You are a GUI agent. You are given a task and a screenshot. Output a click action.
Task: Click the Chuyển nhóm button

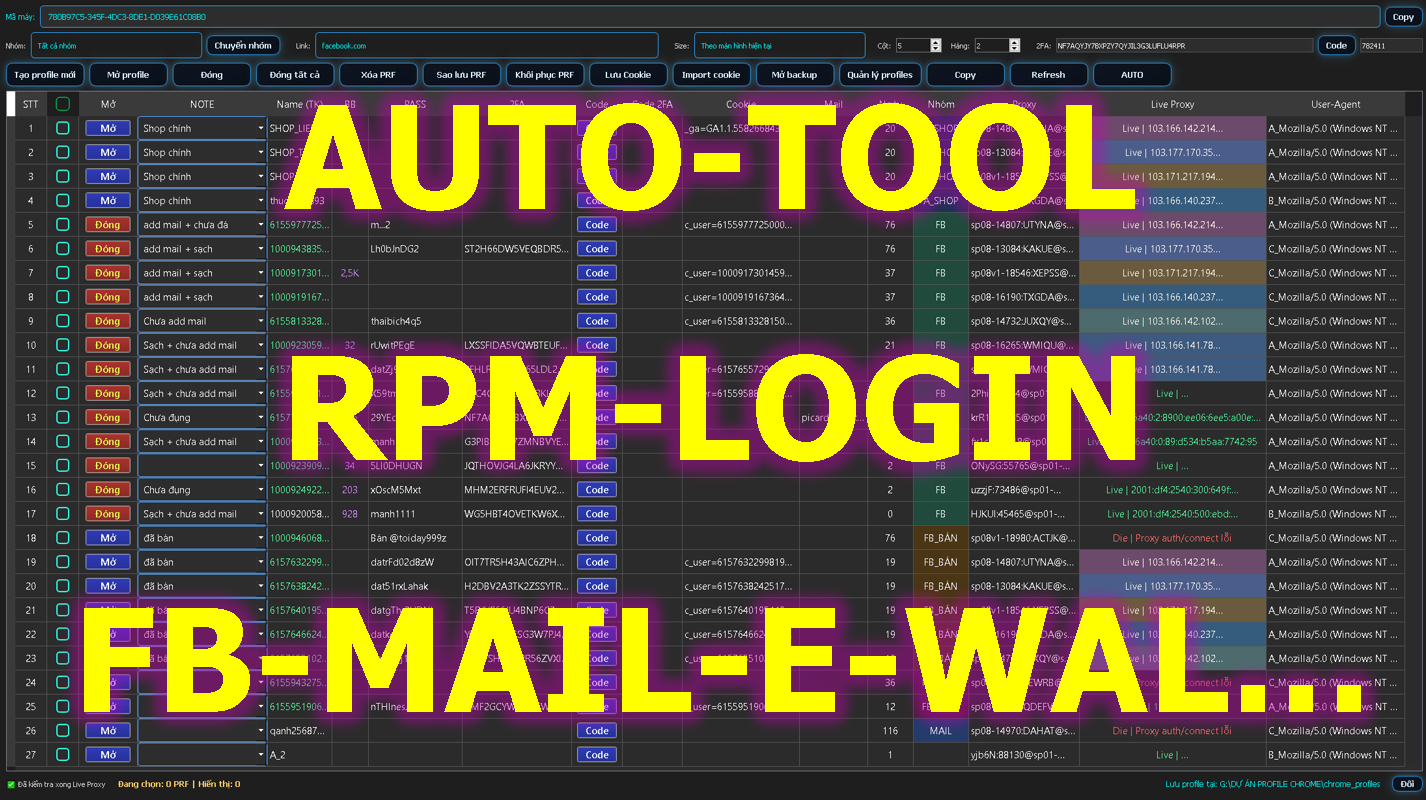click(243, 45)
